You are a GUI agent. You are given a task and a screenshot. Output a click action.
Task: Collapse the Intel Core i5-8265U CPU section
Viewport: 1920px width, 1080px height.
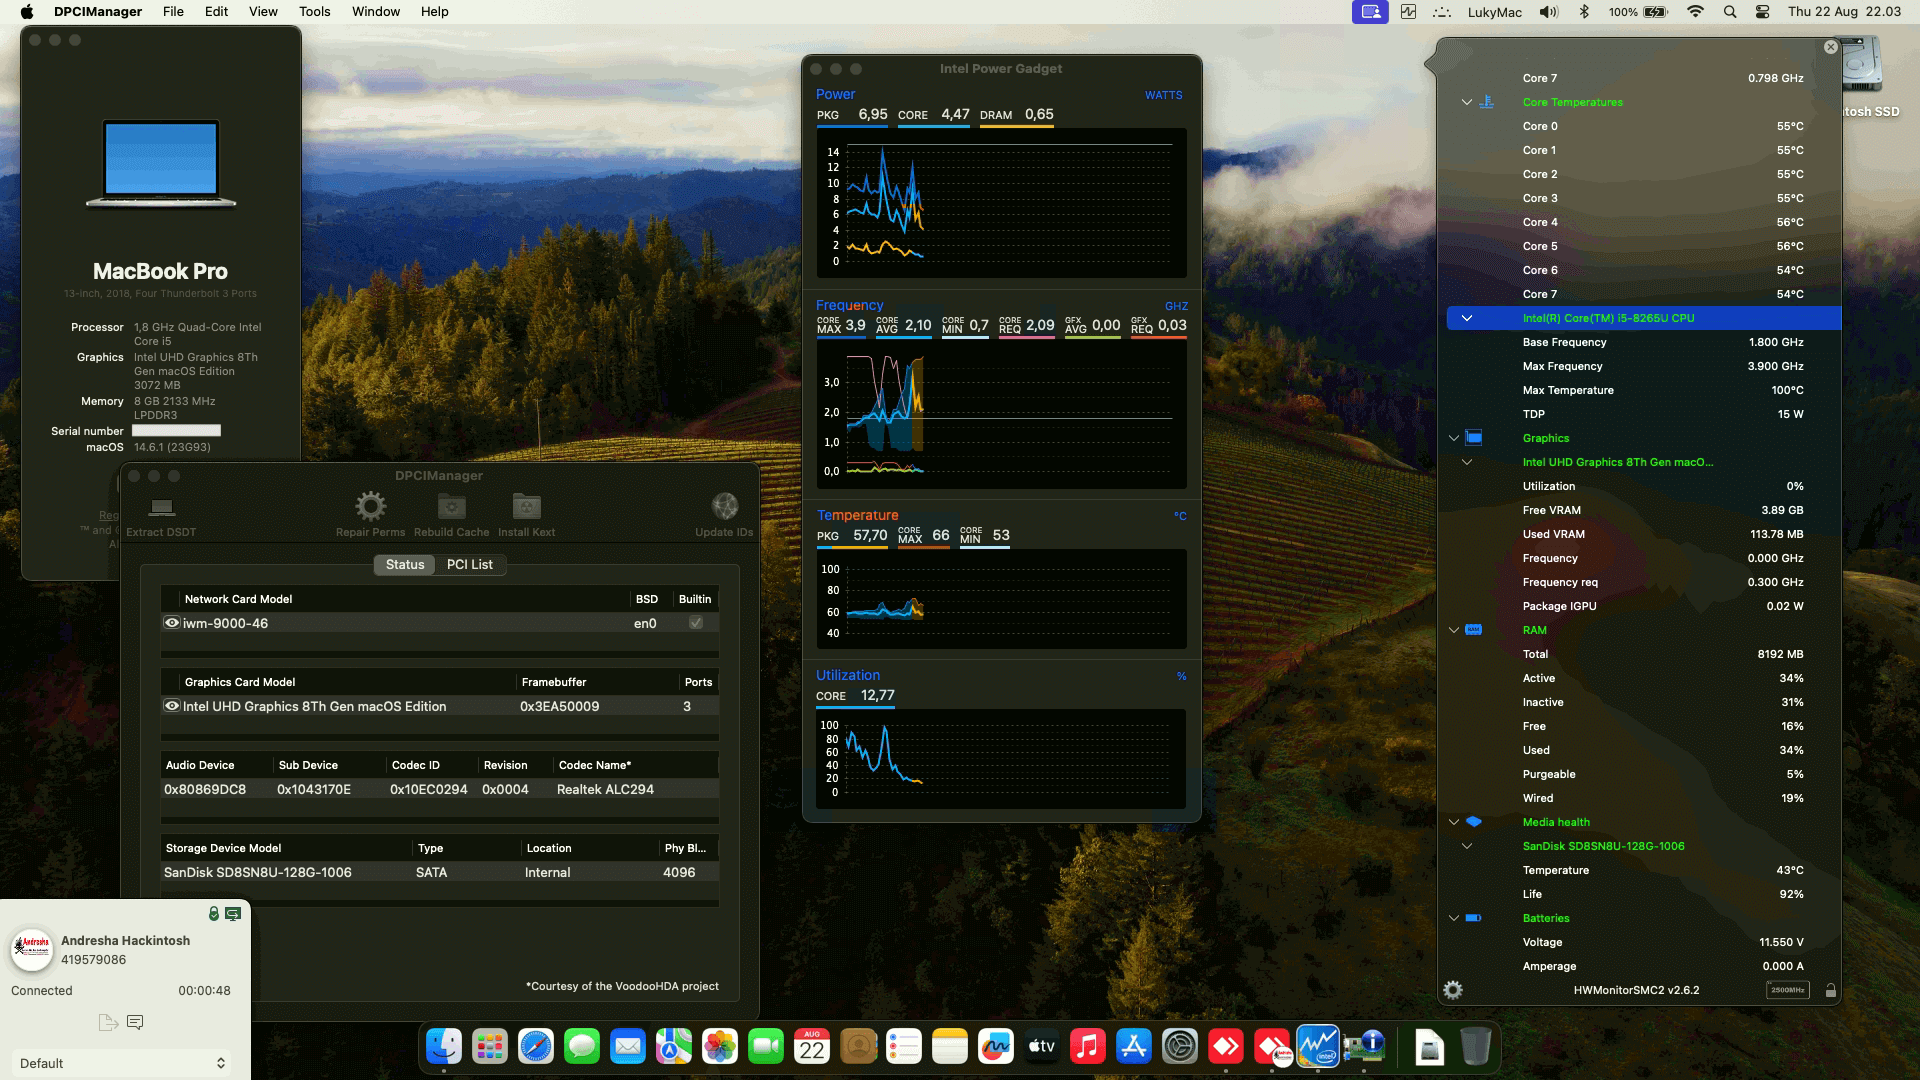[x=1466, y=318]
